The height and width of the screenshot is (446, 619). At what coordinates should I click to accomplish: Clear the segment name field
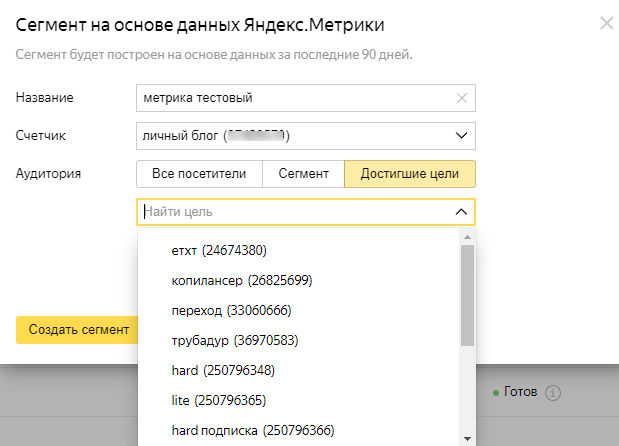point(461,97)
